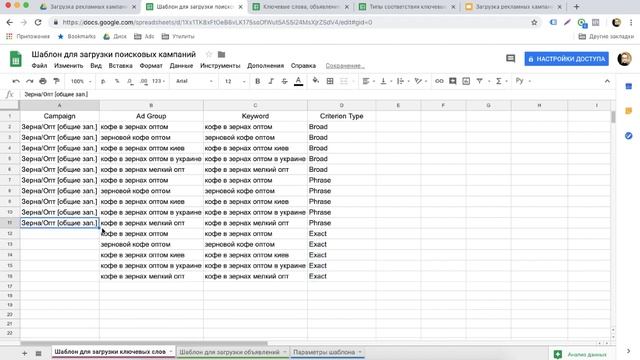This screenshot has height=360, width=640.
Task: Select the column D header
Action: point(342,105)
